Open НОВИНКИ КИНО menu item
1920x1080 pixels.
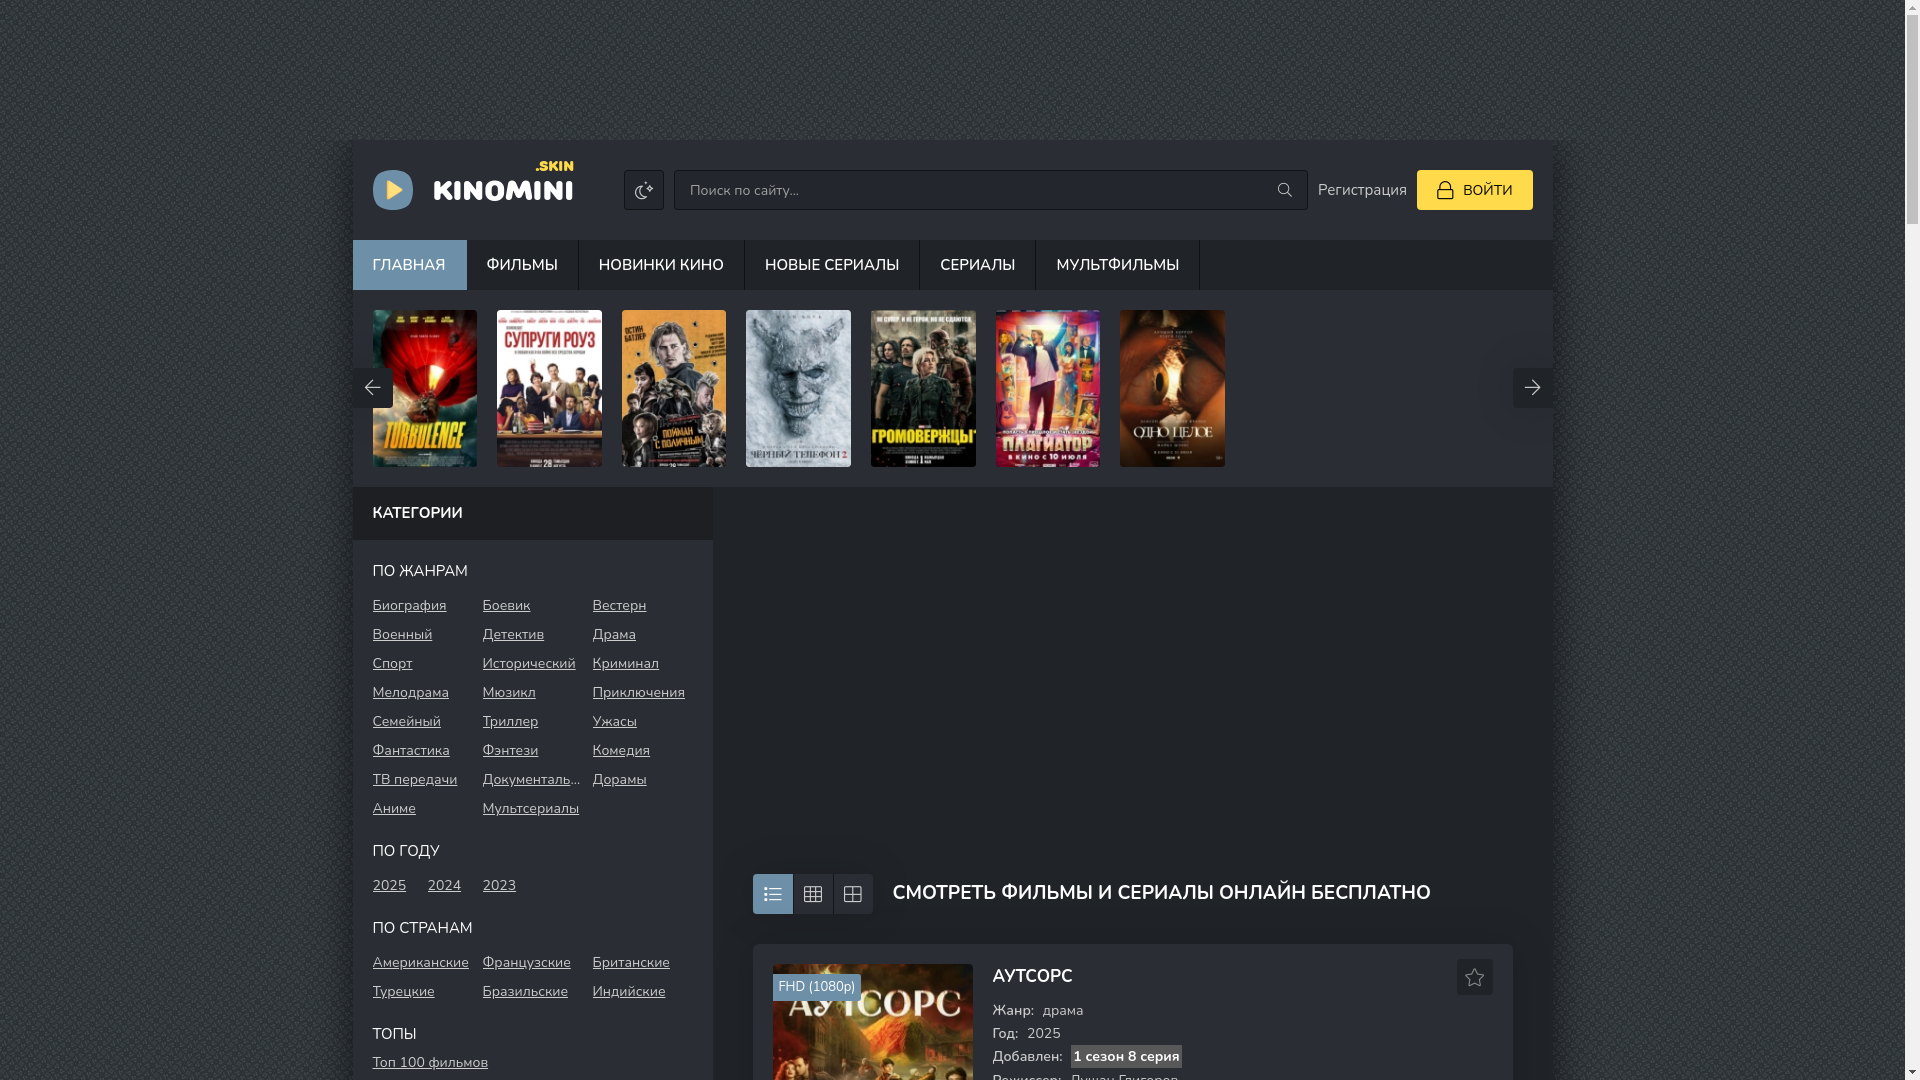(x=661, y=265)
